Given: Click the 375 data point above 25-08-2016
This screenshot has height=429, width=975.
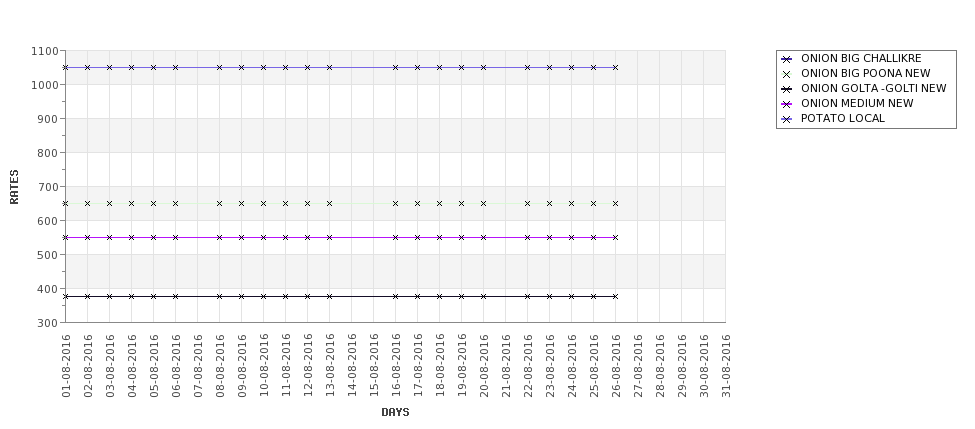Looking at the screenshot, I should [593, 297].
